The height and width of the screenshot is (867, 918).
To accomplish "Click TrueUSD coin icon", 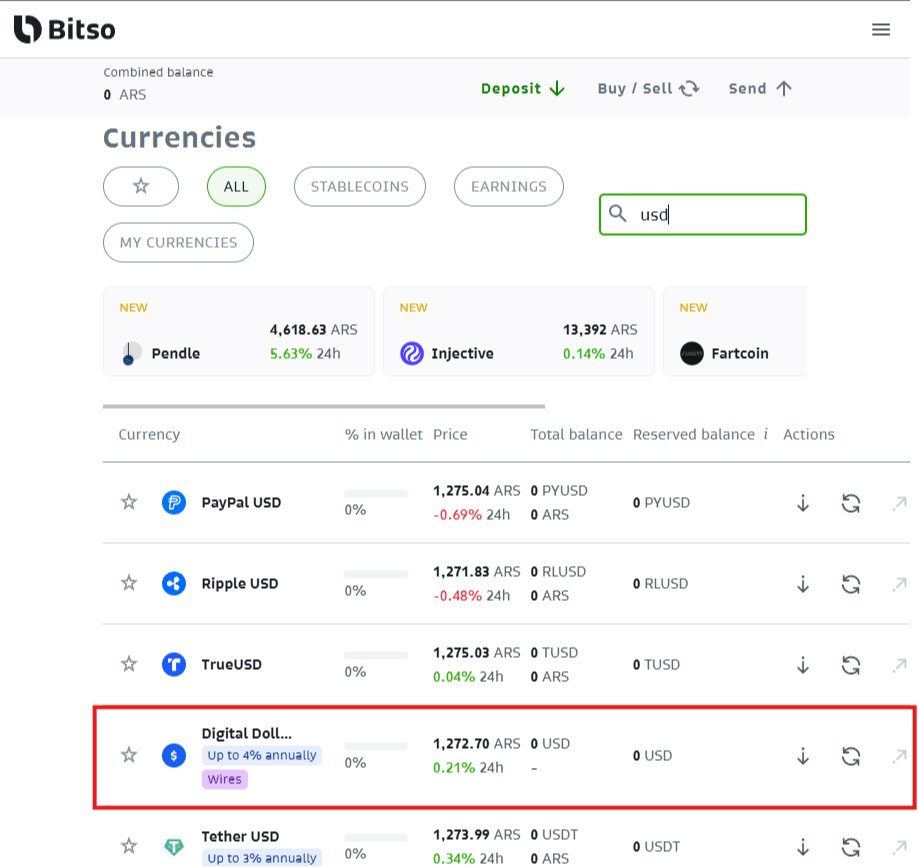I will click(174, 664).
